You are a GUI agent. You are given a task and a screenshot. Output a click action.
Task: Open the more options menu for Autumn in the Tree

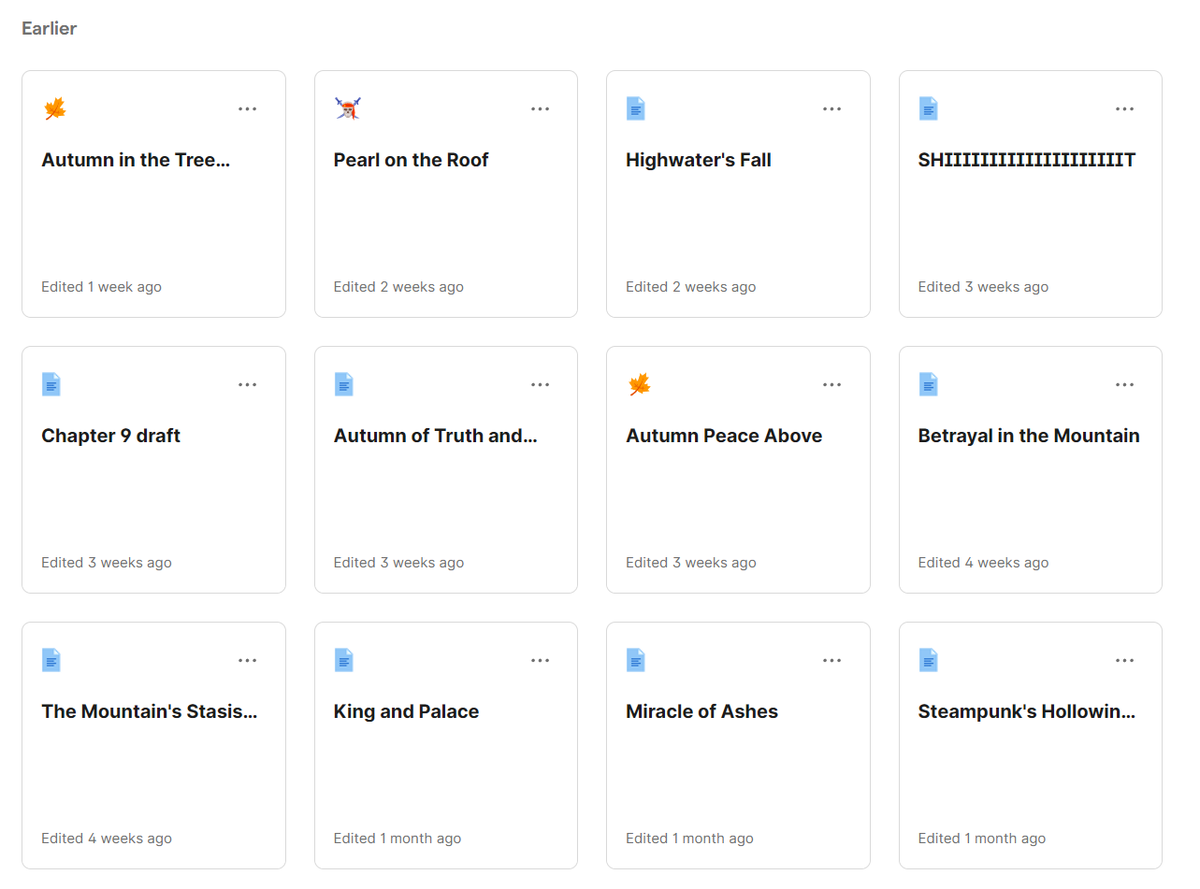(247, 109)
